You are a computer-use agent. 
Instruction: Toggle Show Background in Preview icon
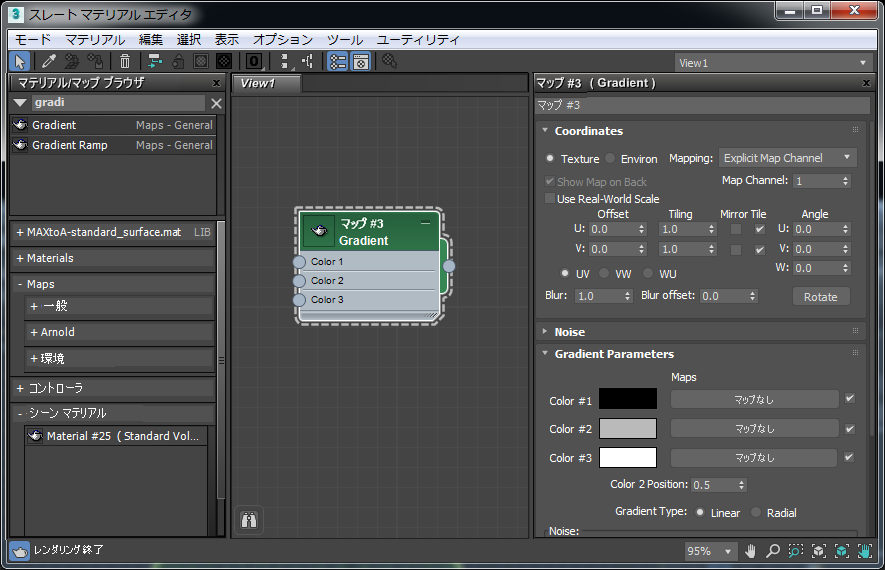224,61
